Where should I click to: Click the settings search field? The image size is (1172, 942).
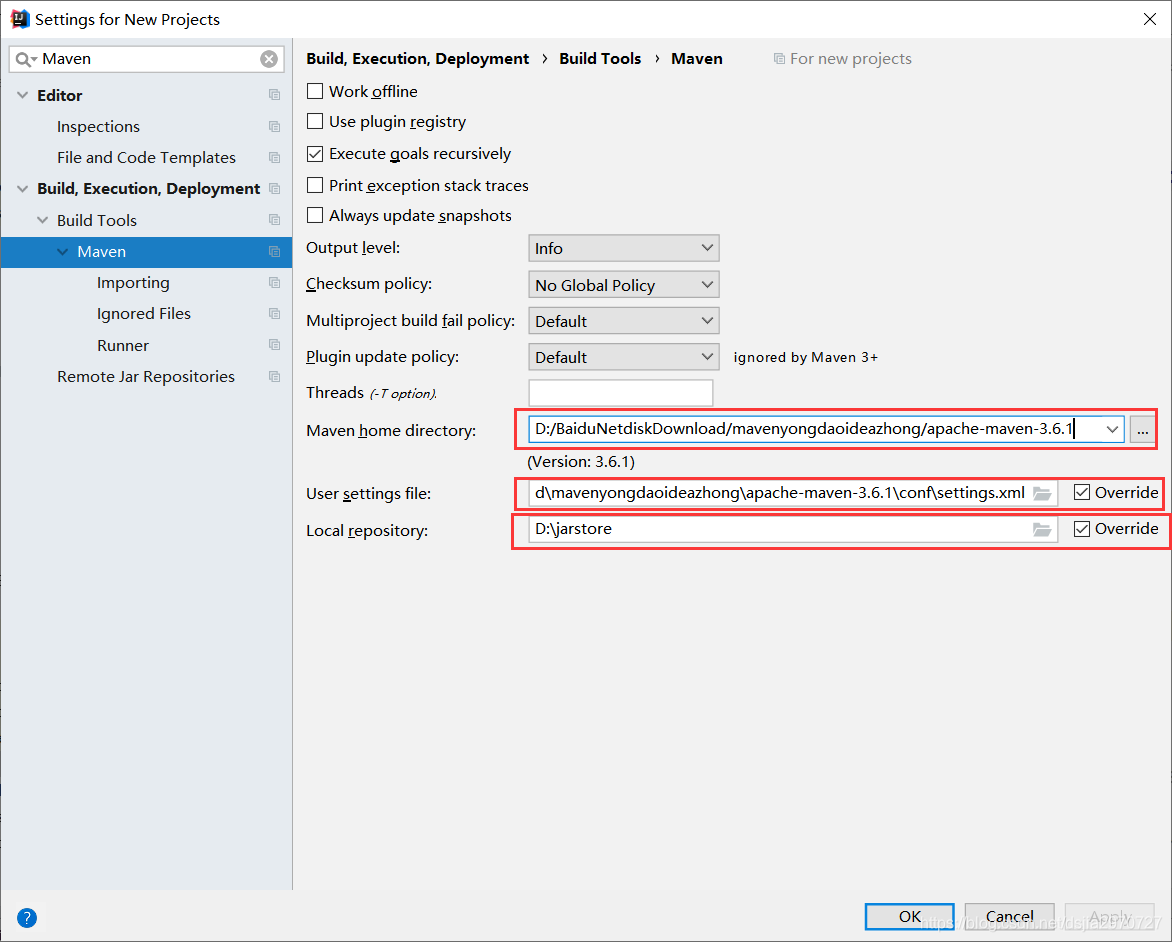pyautogui.click(x=146, y=59)
